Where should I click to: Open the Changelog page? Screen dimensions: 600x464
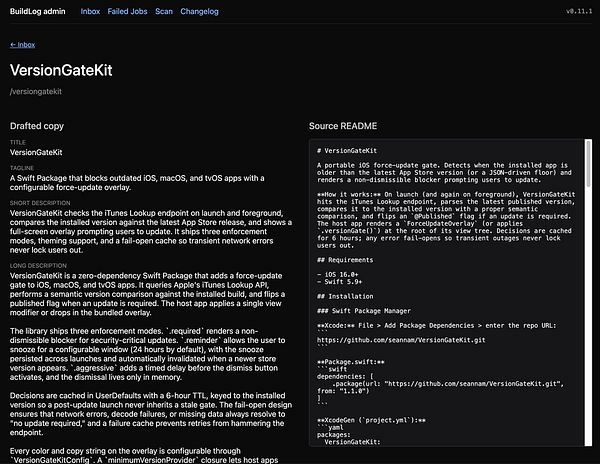coord(199,11)
